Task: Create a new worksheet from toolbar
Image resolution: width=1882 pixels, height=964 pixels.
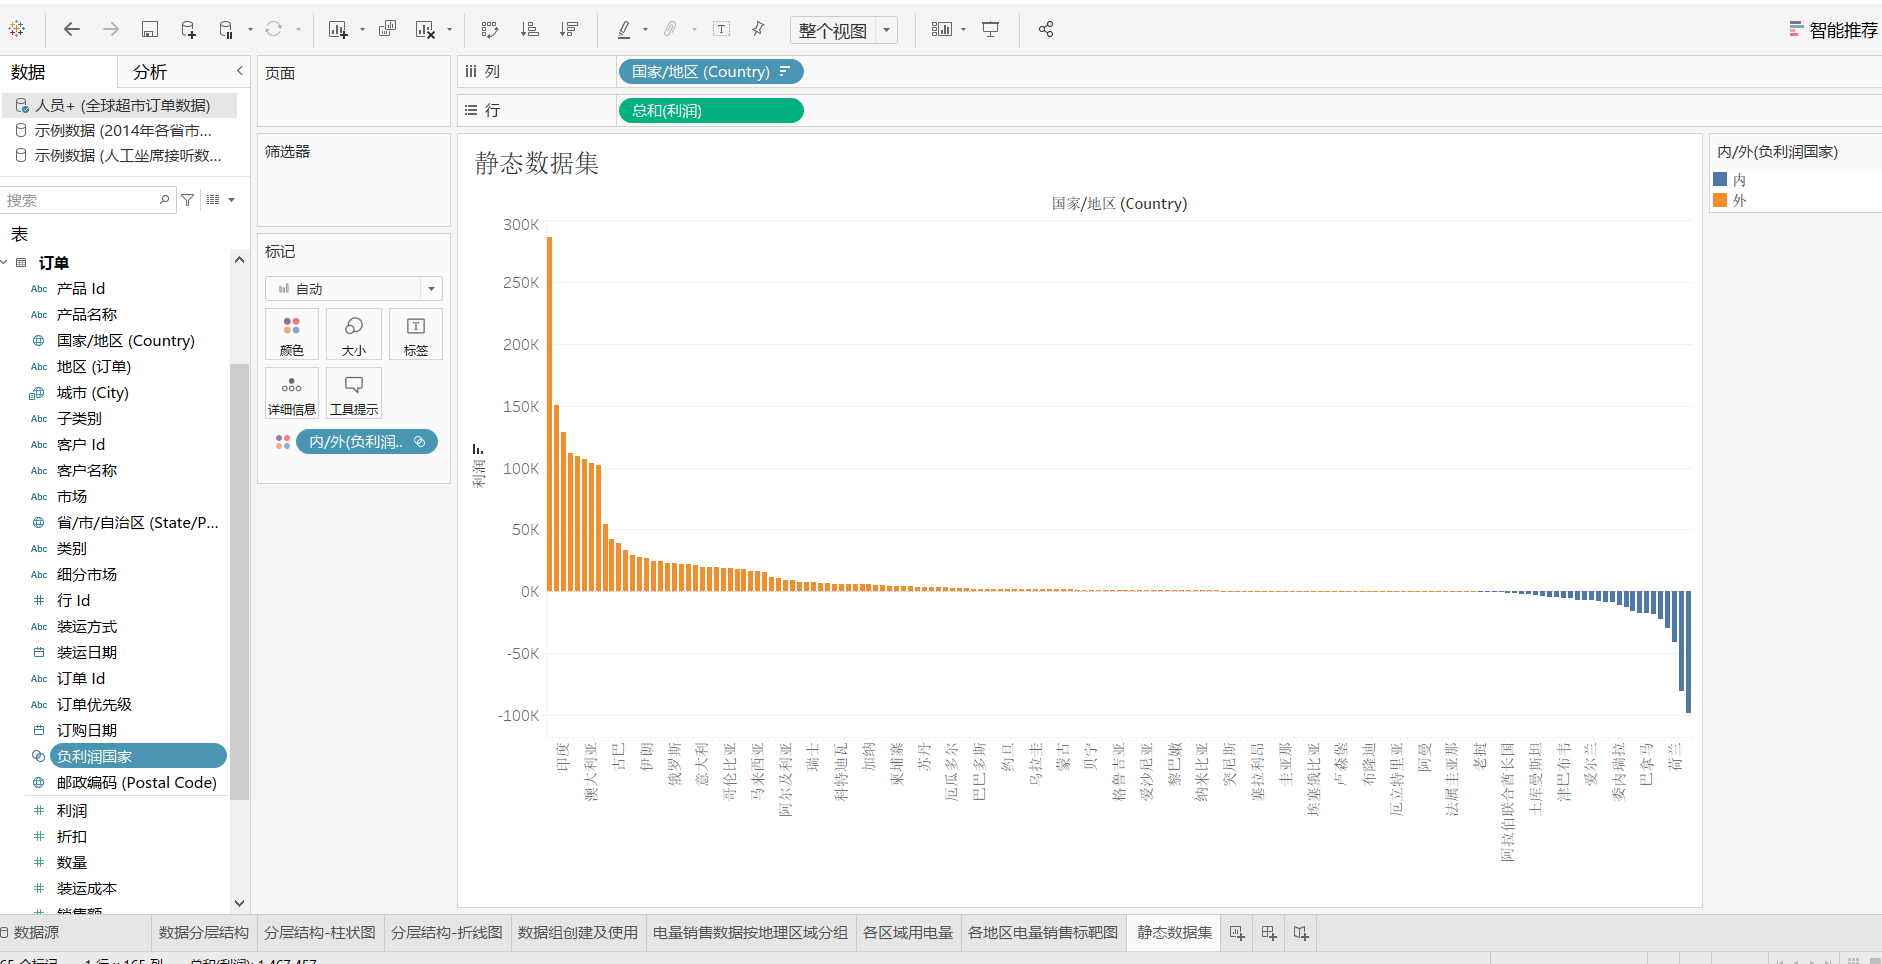Action: click(338, 29)
